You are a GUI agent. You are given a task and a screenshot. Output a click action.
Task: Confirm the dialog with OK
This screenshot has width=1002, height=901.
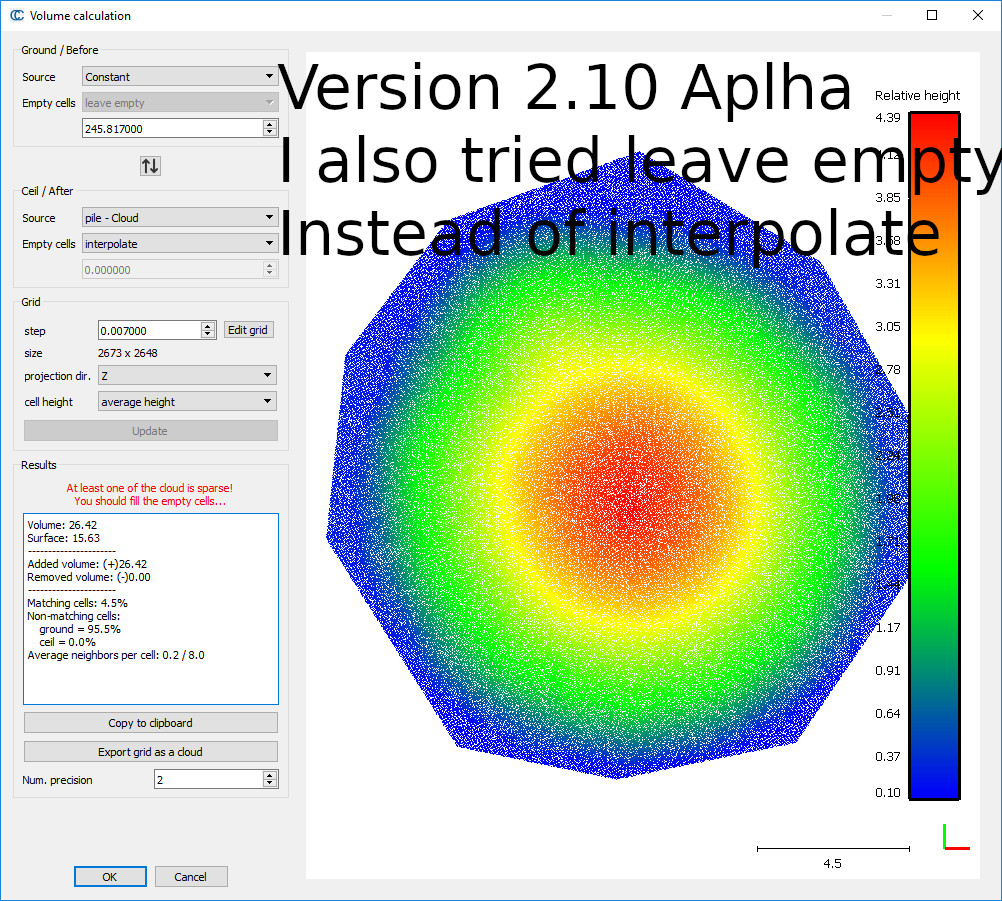point(109,877)
